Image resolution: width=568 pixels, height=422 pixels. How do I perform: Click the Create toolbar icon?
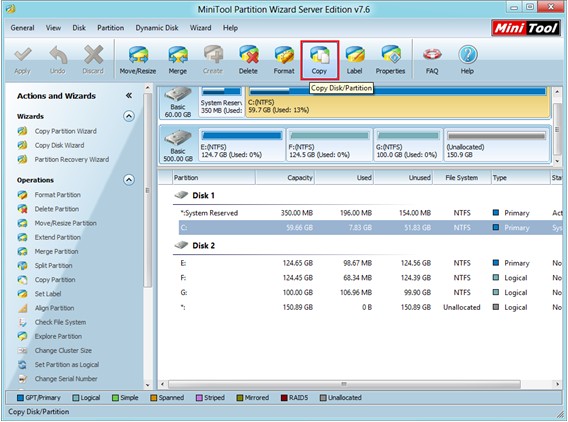(213, 60)
